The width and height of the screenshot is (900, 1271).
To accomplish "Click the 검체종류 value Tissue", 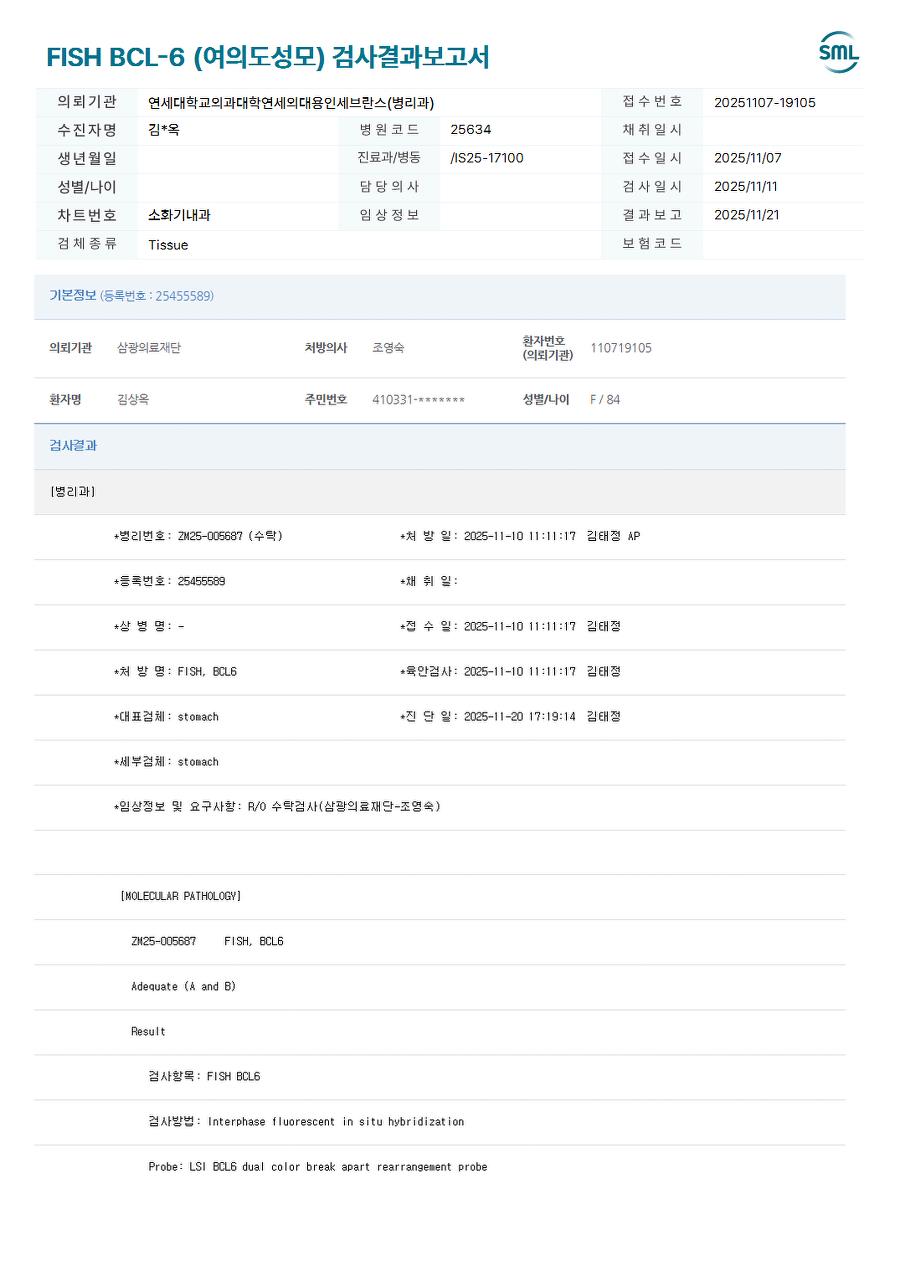I will click(x=168, y=245).
